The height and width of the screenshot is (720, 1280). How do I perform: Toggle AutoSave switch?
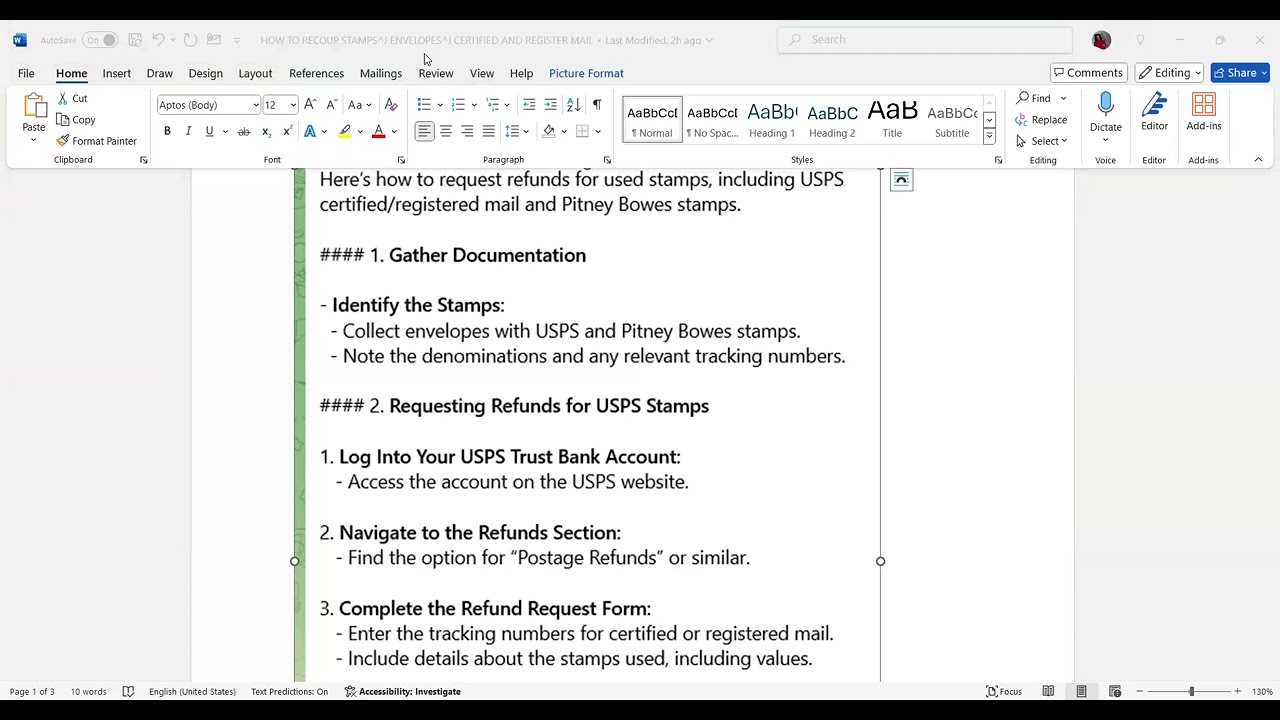(x=99, y=40)
